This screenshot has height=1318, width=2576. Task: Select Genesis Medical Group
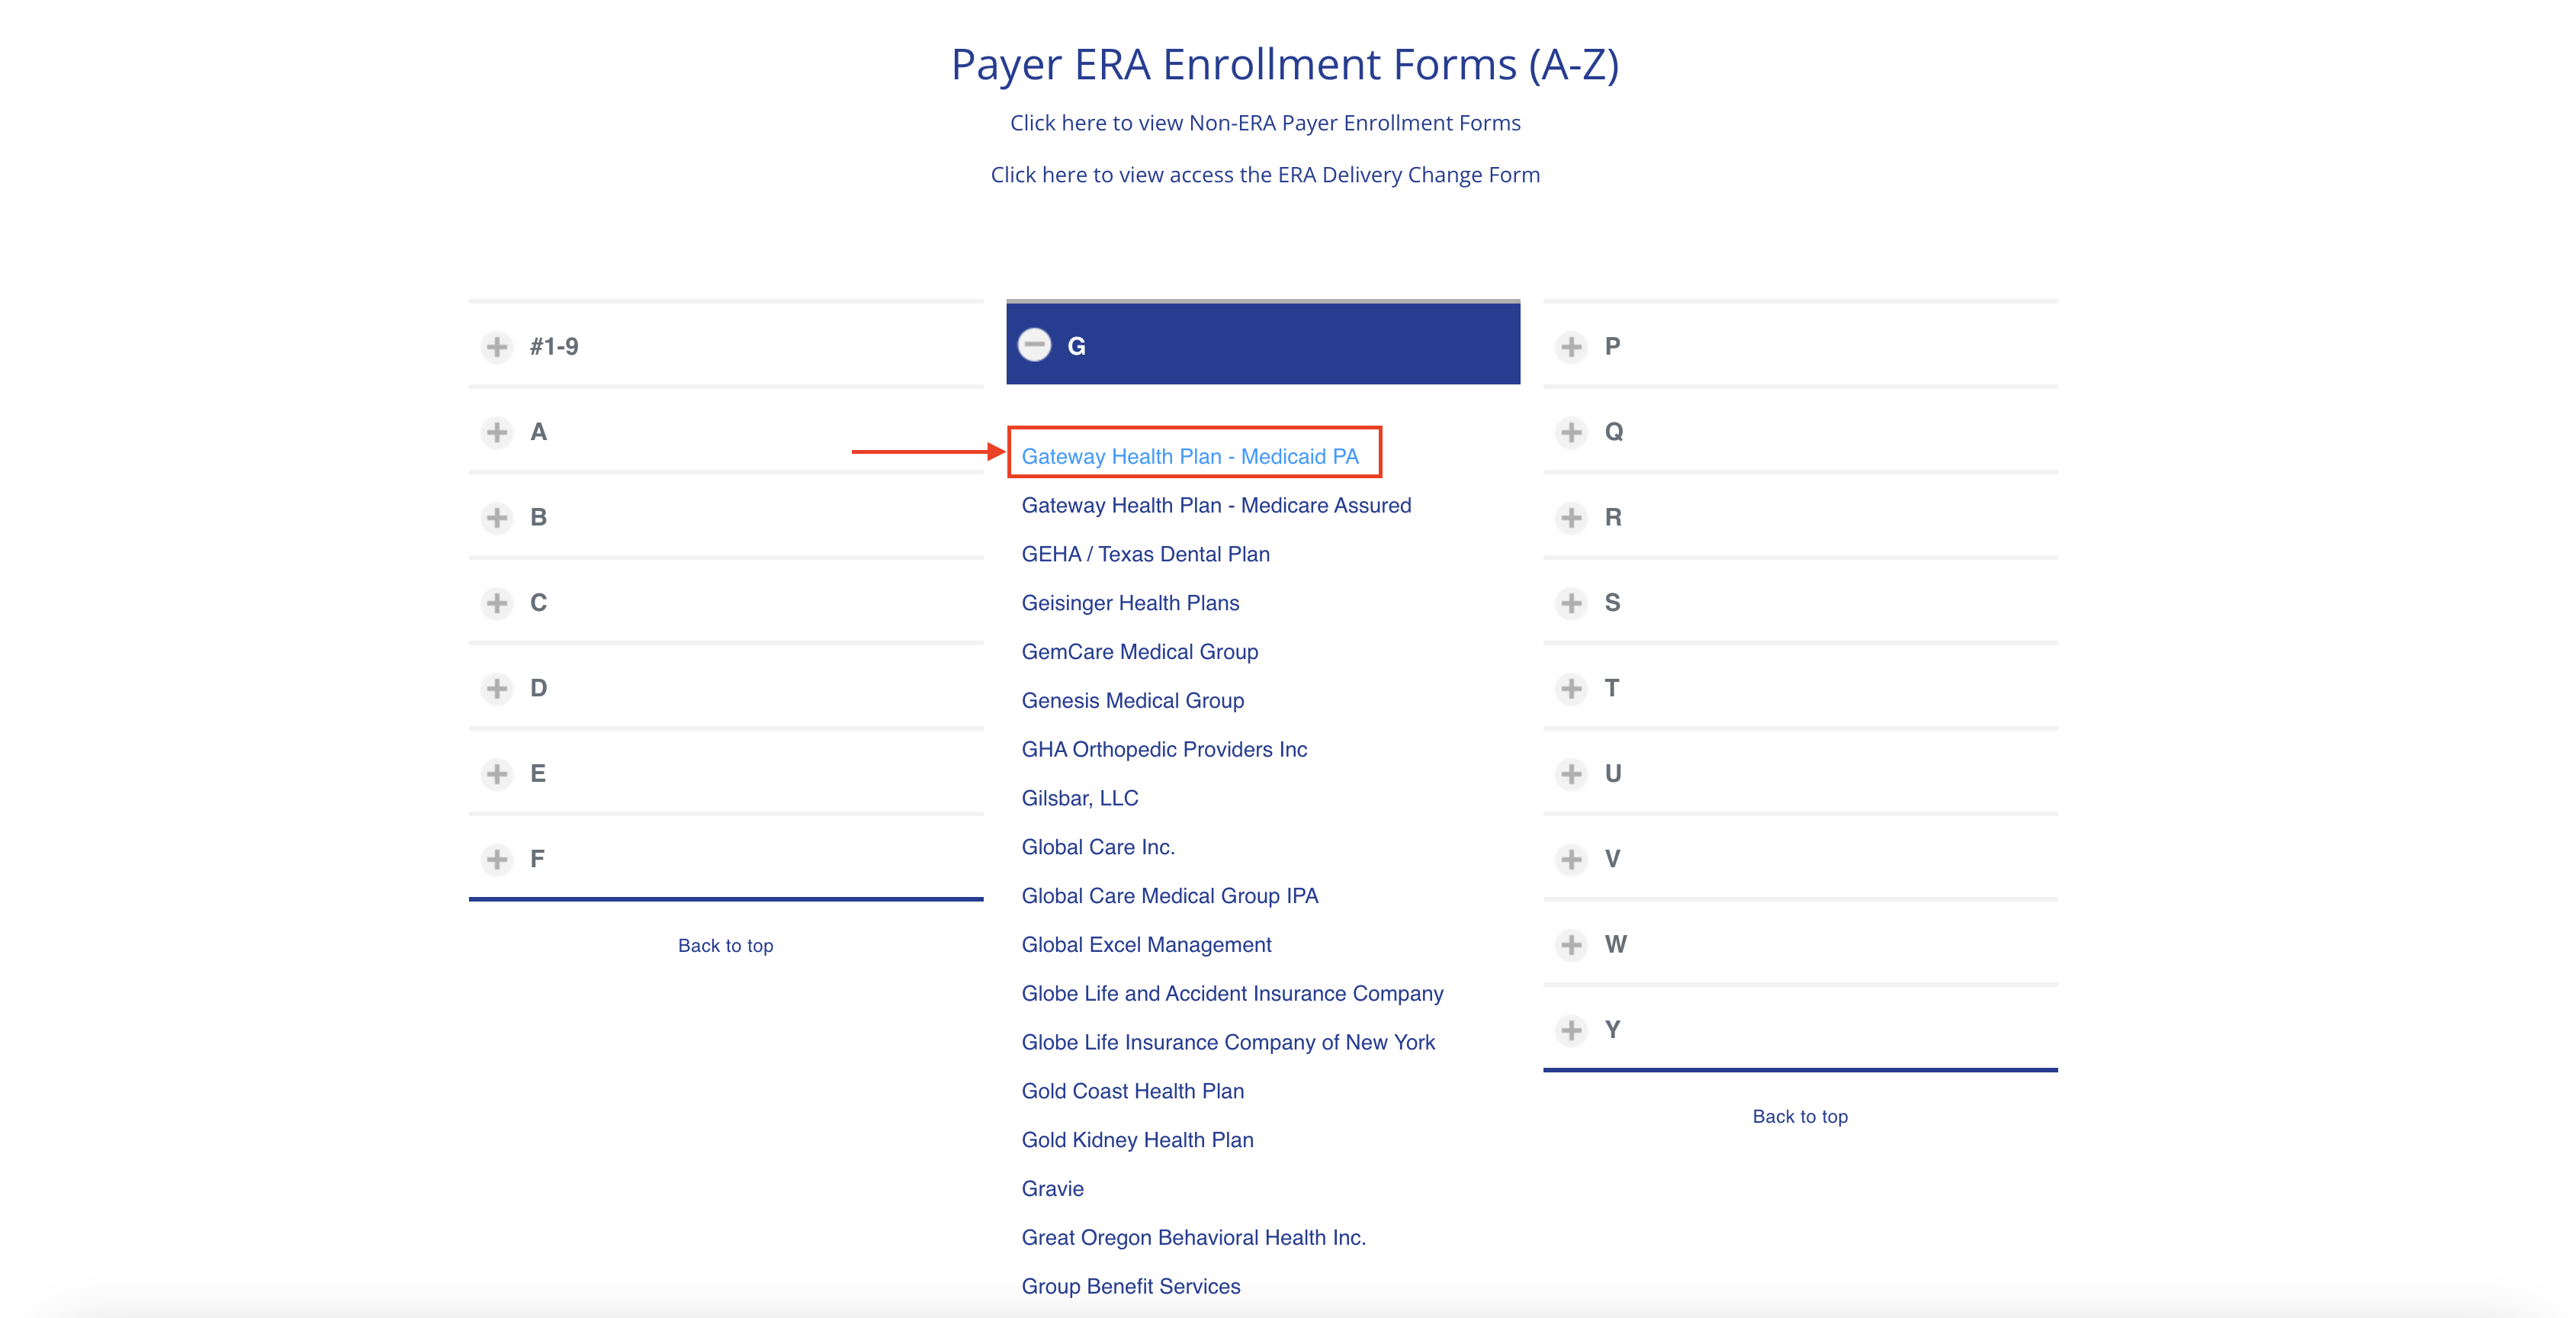(x=1132, y=701)
